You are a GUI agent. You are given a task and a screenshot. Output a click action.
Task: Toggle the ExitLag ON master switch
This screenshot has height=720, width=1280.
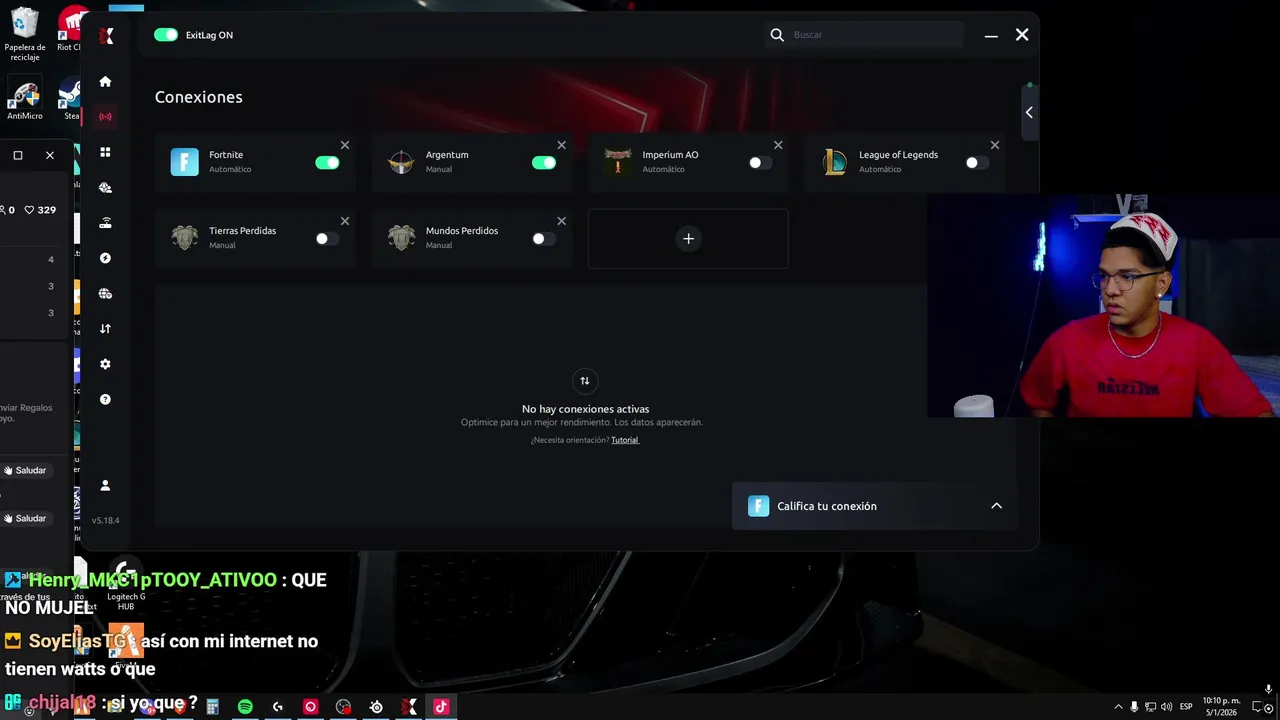[166, 35]
